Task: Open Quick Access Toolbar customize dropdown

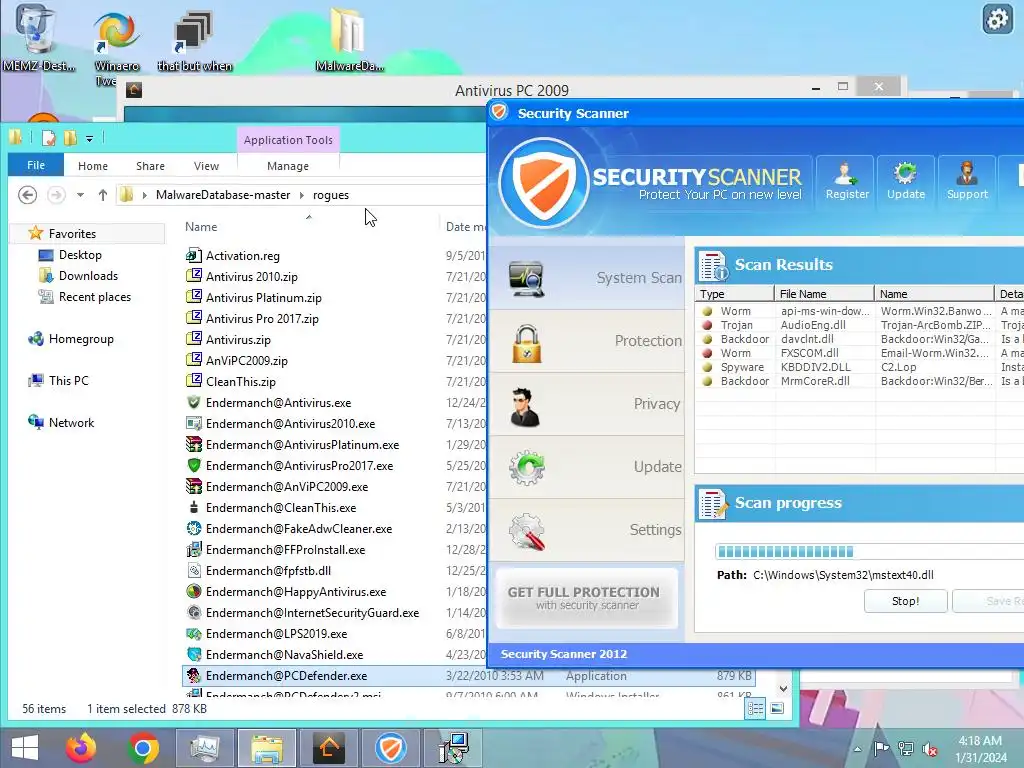Action: [x=89, y=138]
